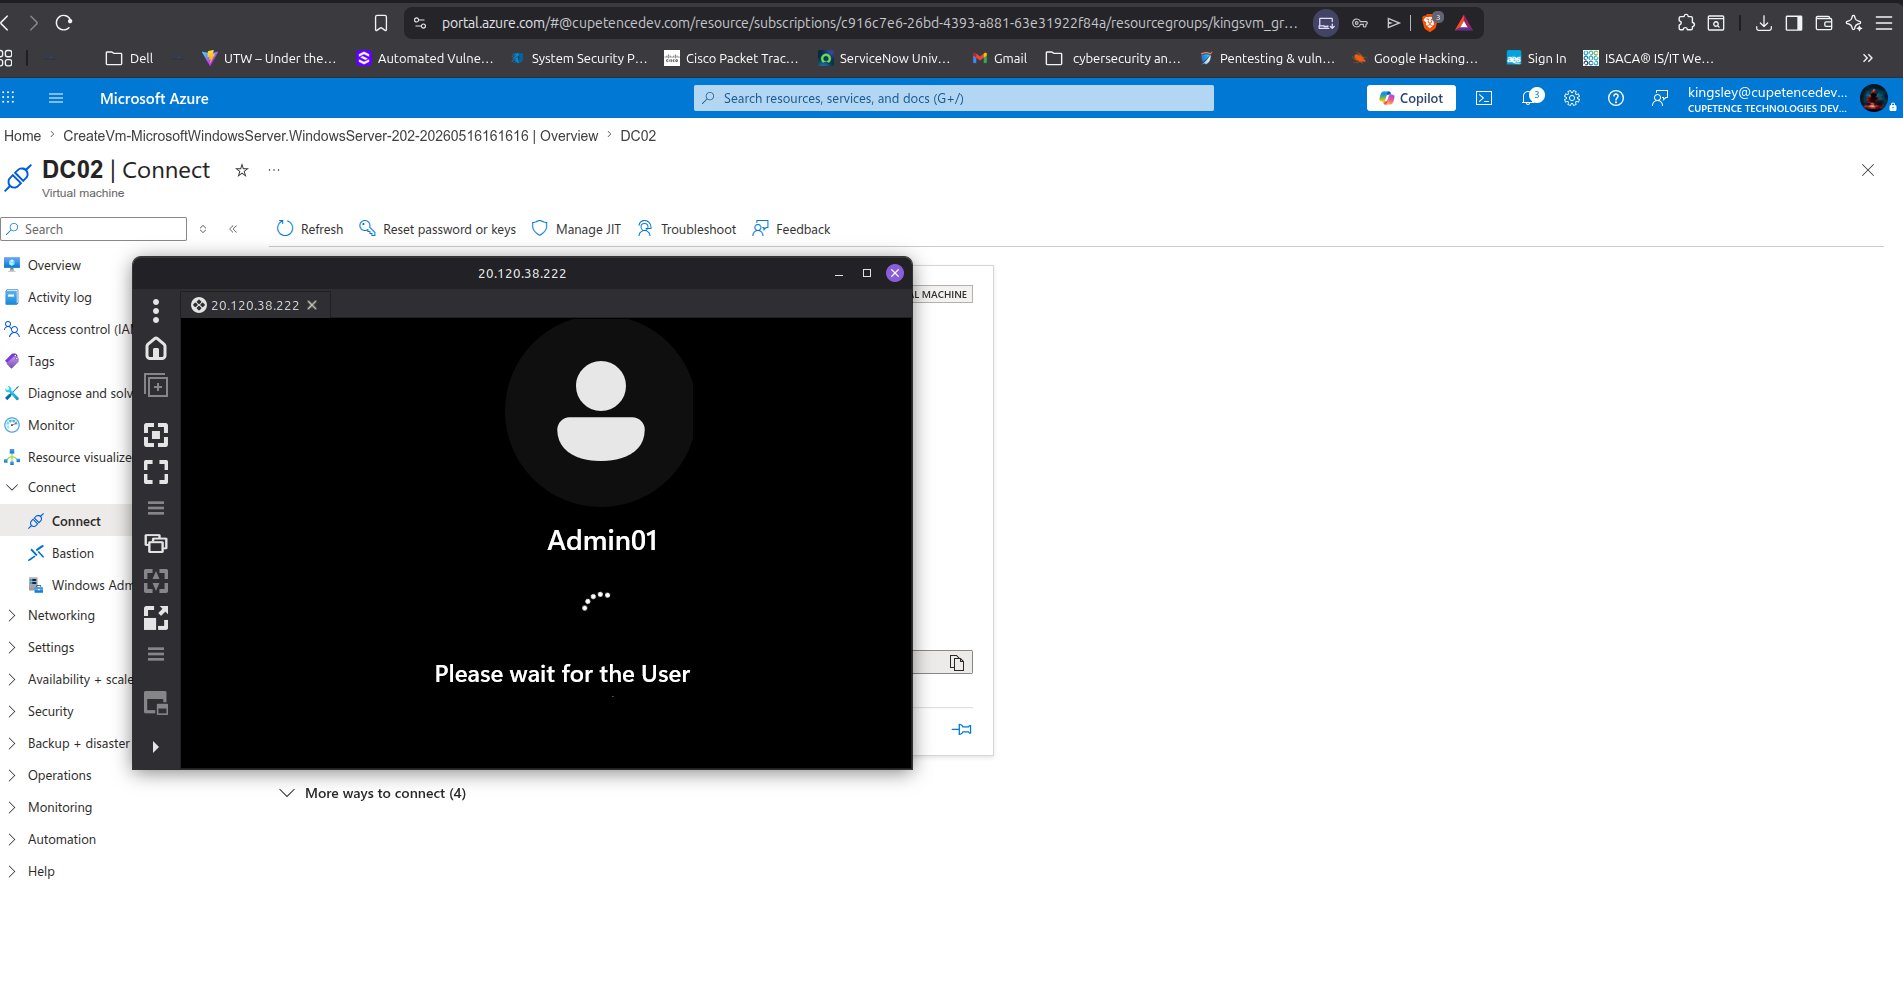The height and width of the screenshot is (1006, 1903).
Task: Open the three-dot menu in remote desktop sidebar
Action: point(156,311)
